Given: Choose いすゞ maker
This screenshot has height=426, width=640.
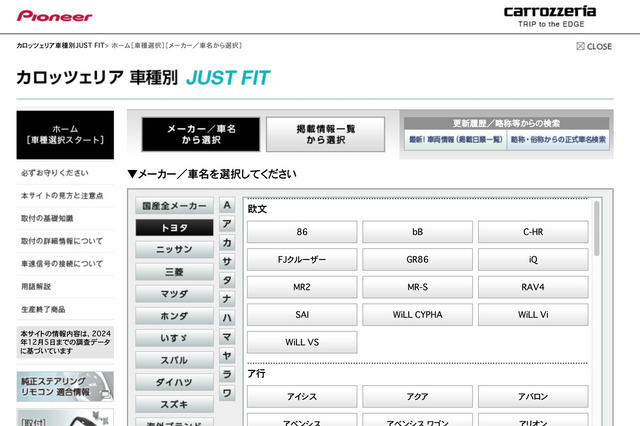Looking at the screenshot, I should tap(174, 338).
